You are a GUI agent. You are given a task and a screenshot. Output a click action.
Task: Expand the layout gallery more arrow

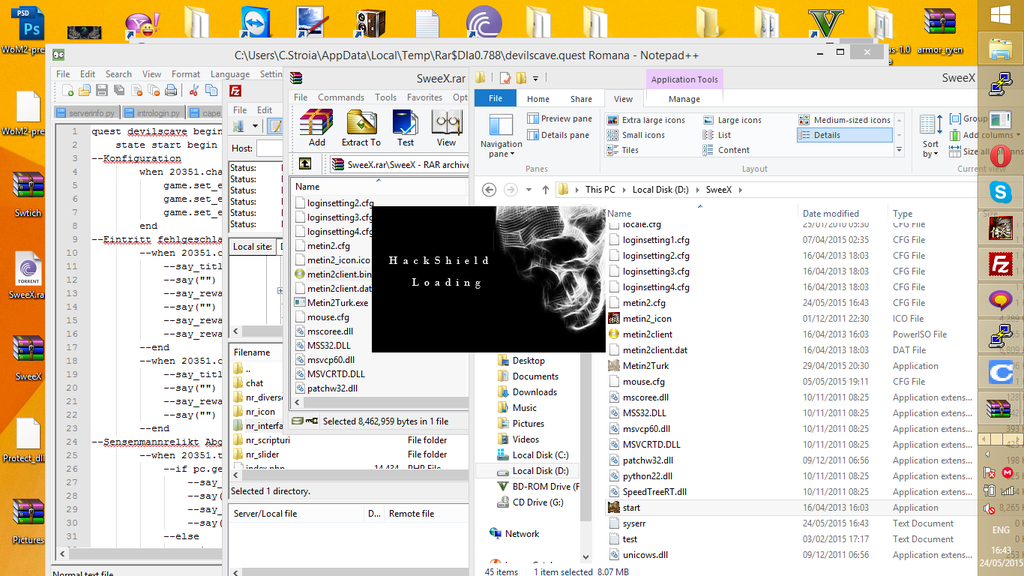tap(899, 150)
